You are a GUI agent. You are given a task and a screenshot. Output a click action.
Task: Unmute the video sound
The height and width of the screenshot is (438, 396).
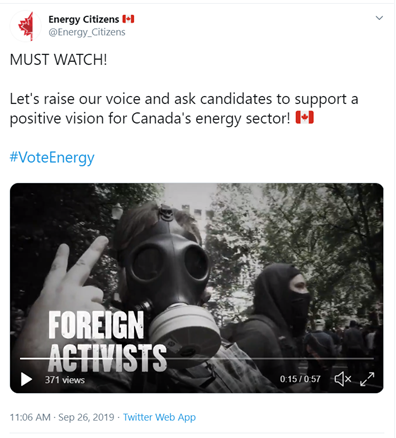pyautogui.click(x=343, y=379)
